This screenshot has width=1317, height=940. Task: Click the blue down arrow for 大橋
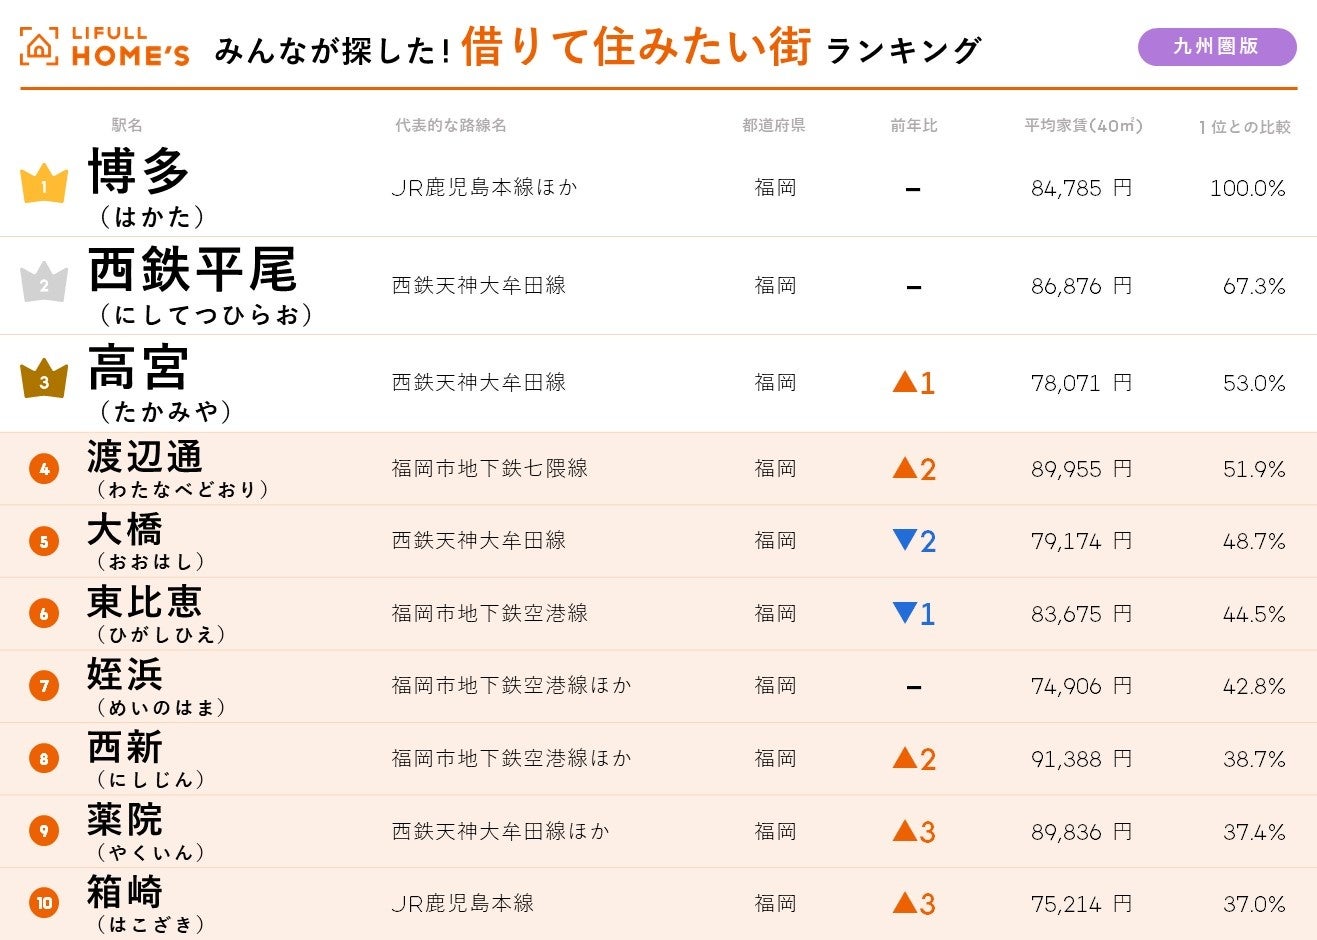pyautogui.click(x=905, y=541)
